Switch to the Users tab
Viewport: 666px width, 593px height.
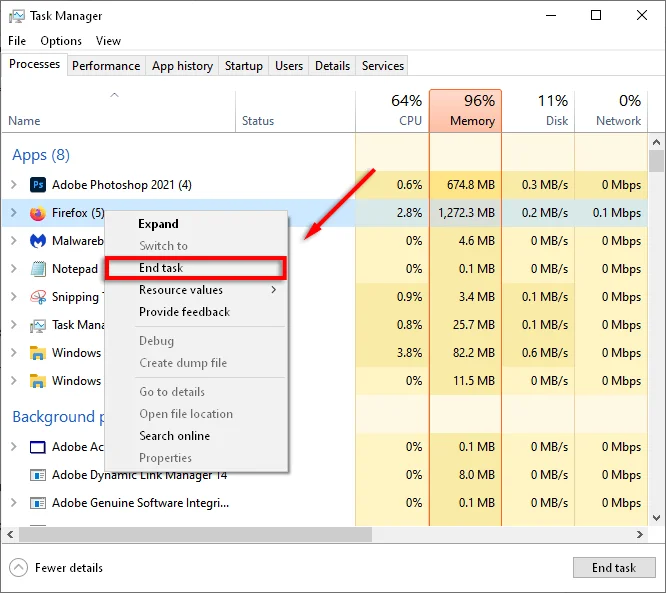289,66
